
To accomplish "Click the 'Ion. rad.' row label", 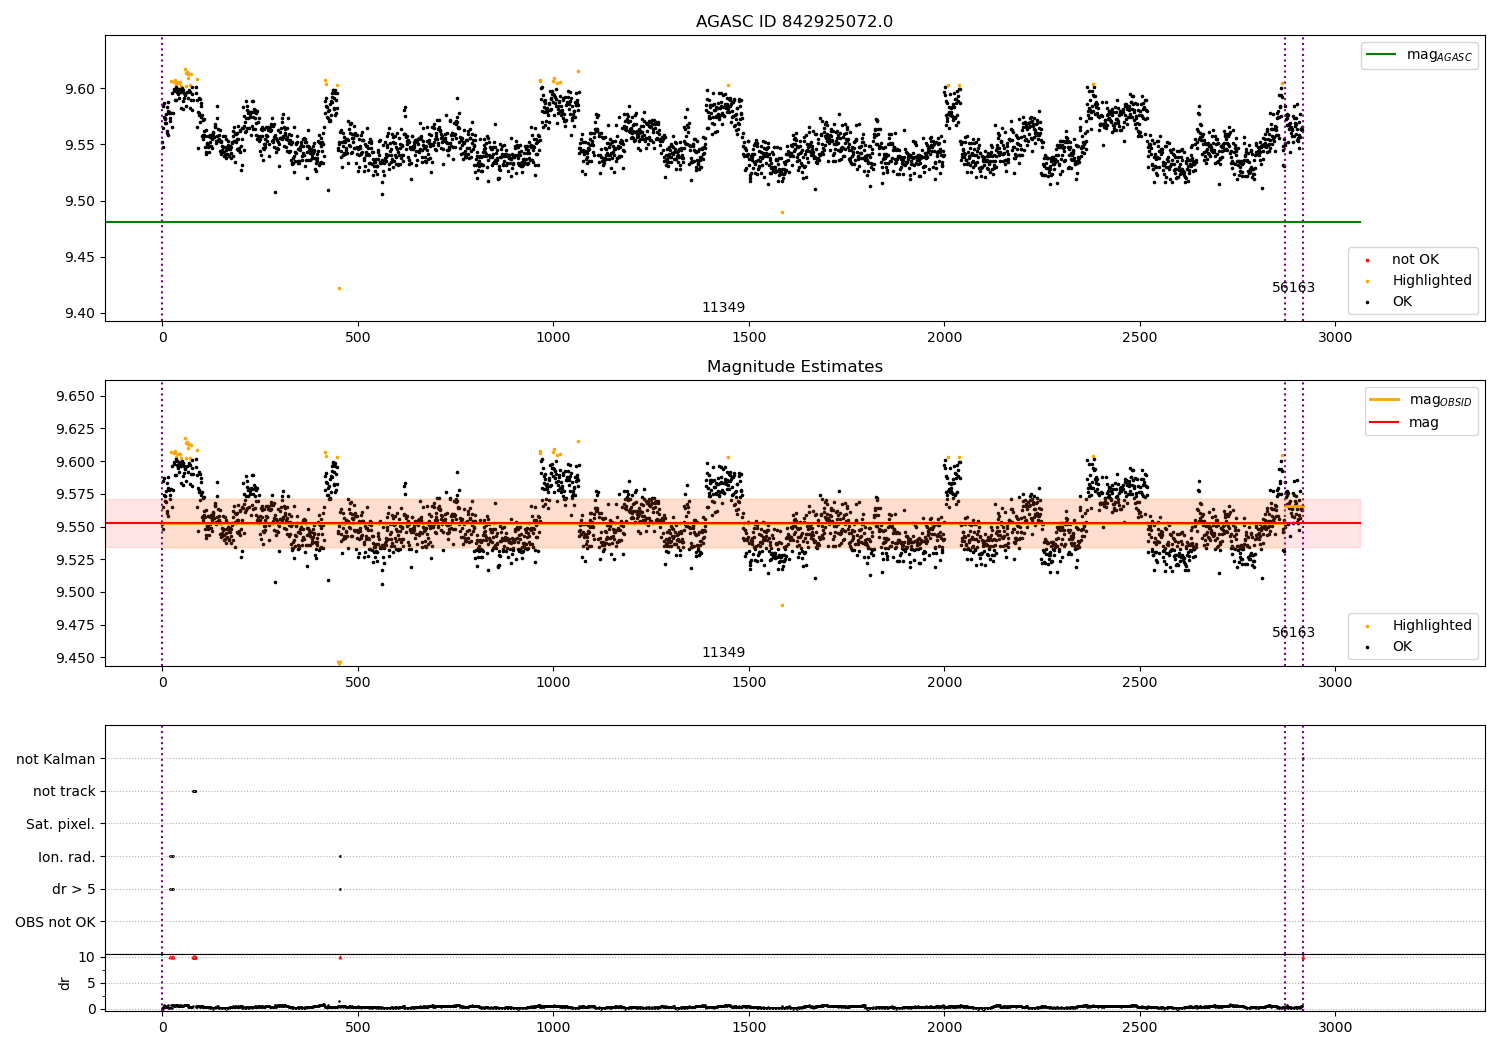I will point(67,857).
